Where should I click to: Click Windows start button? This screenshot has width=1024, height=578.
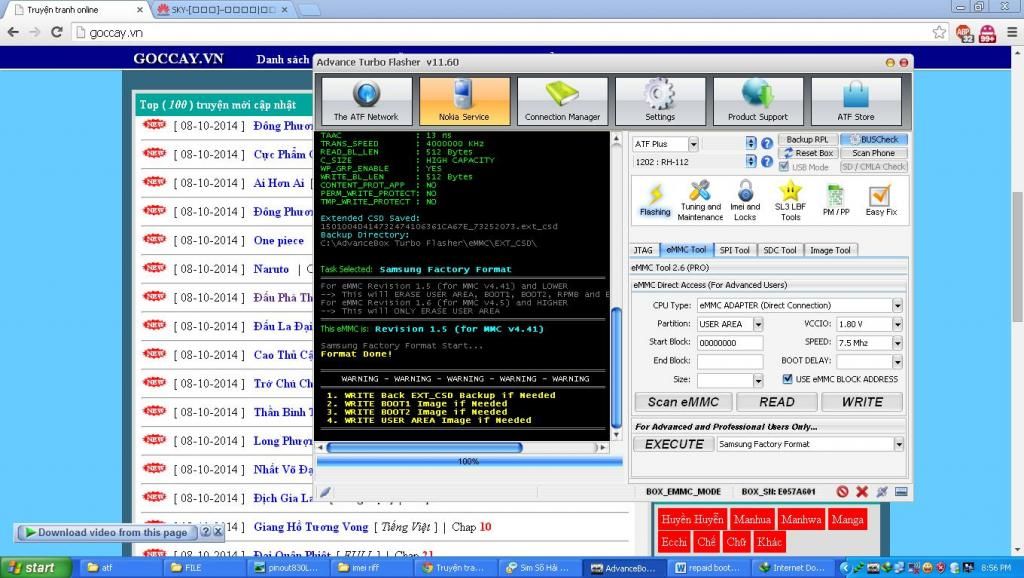[36, 568]
